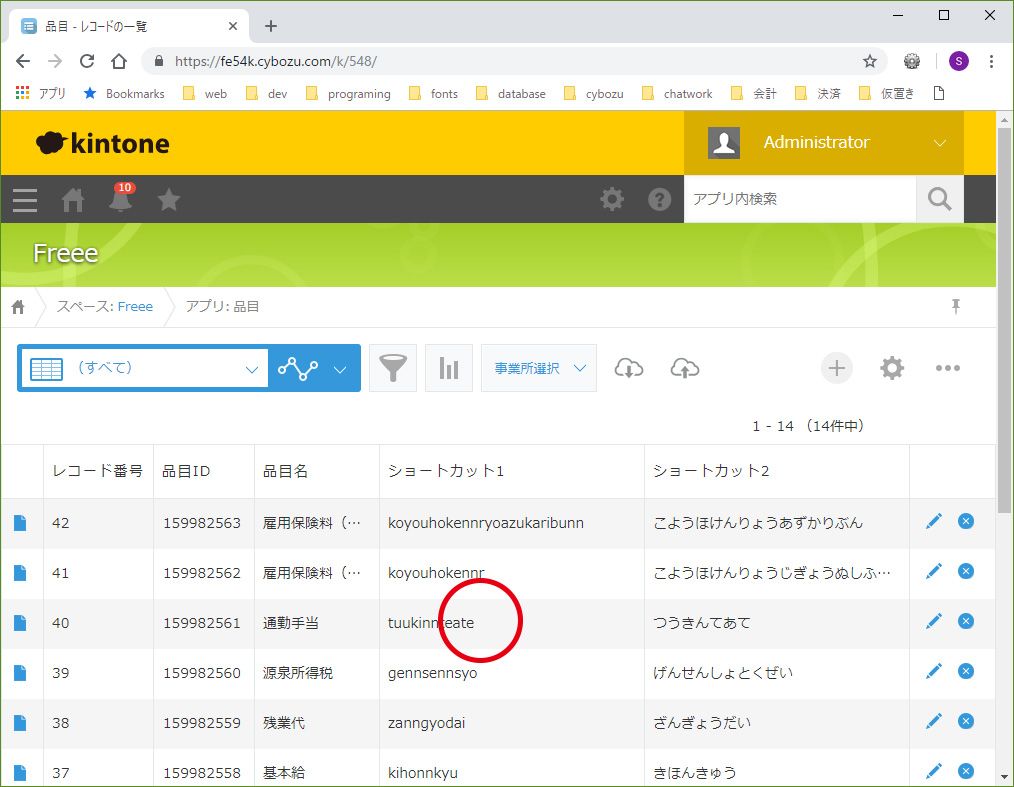This screenshot has height=787, width=1014.
Task: Click the Chrome extension gear icon
Action: [x=912, y=61]
